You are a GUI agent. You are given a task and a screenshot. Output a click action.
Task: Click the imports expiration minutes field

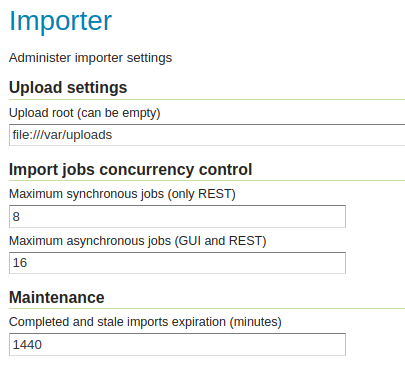(177, 344)
